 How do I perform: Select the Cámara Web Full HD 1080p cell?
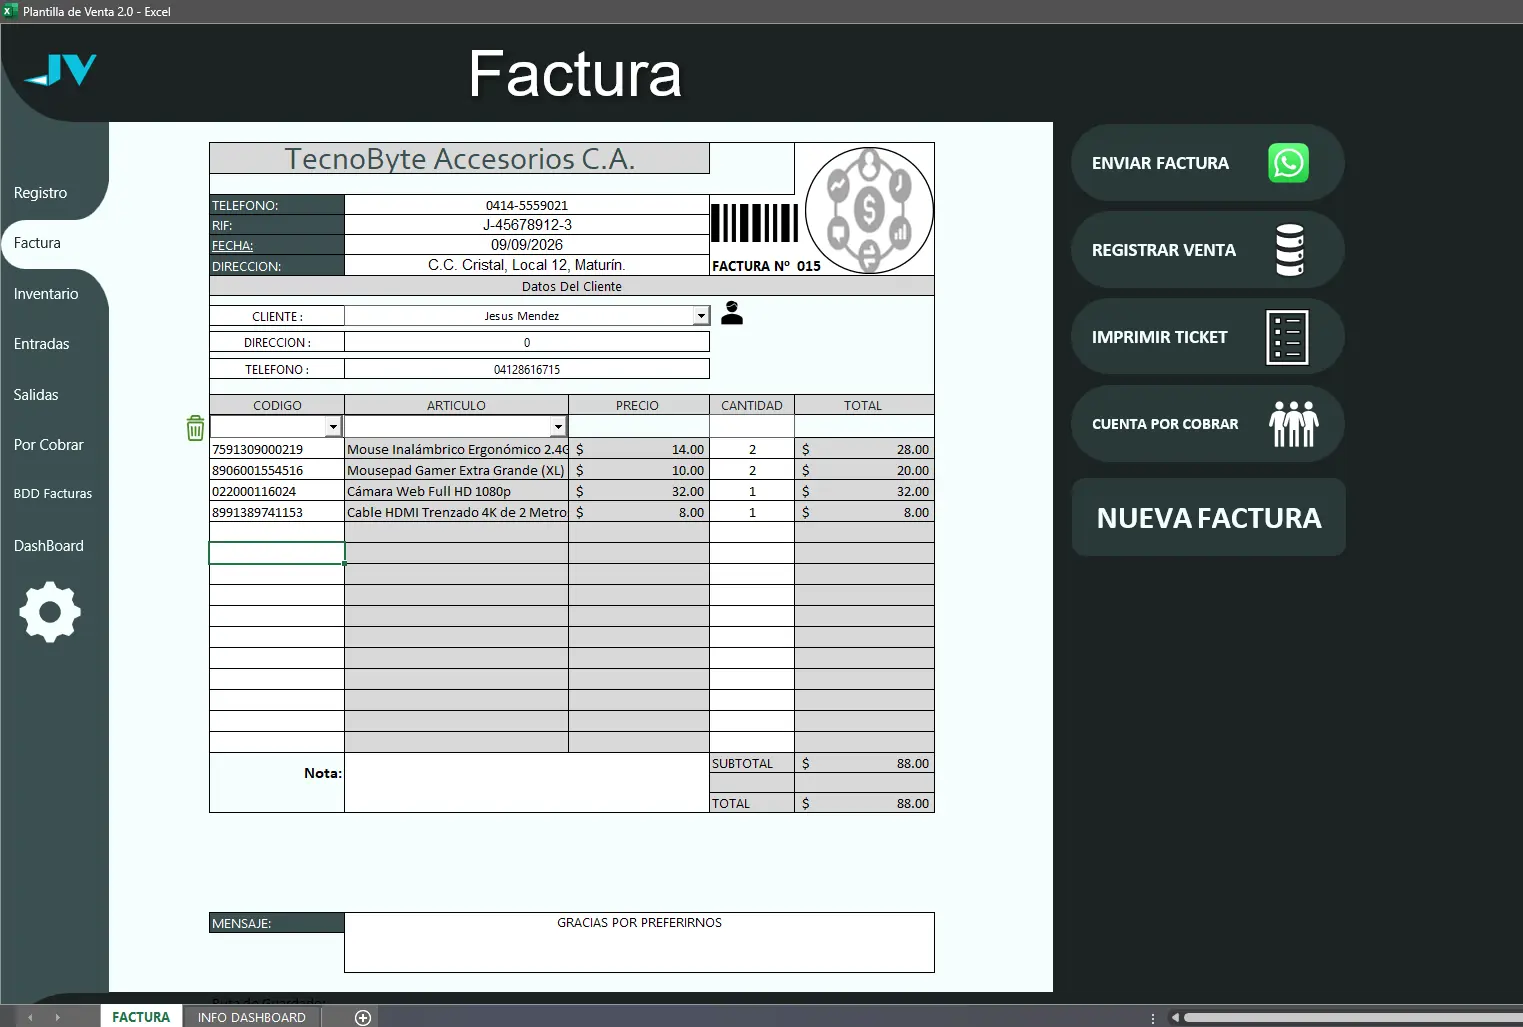456,491
